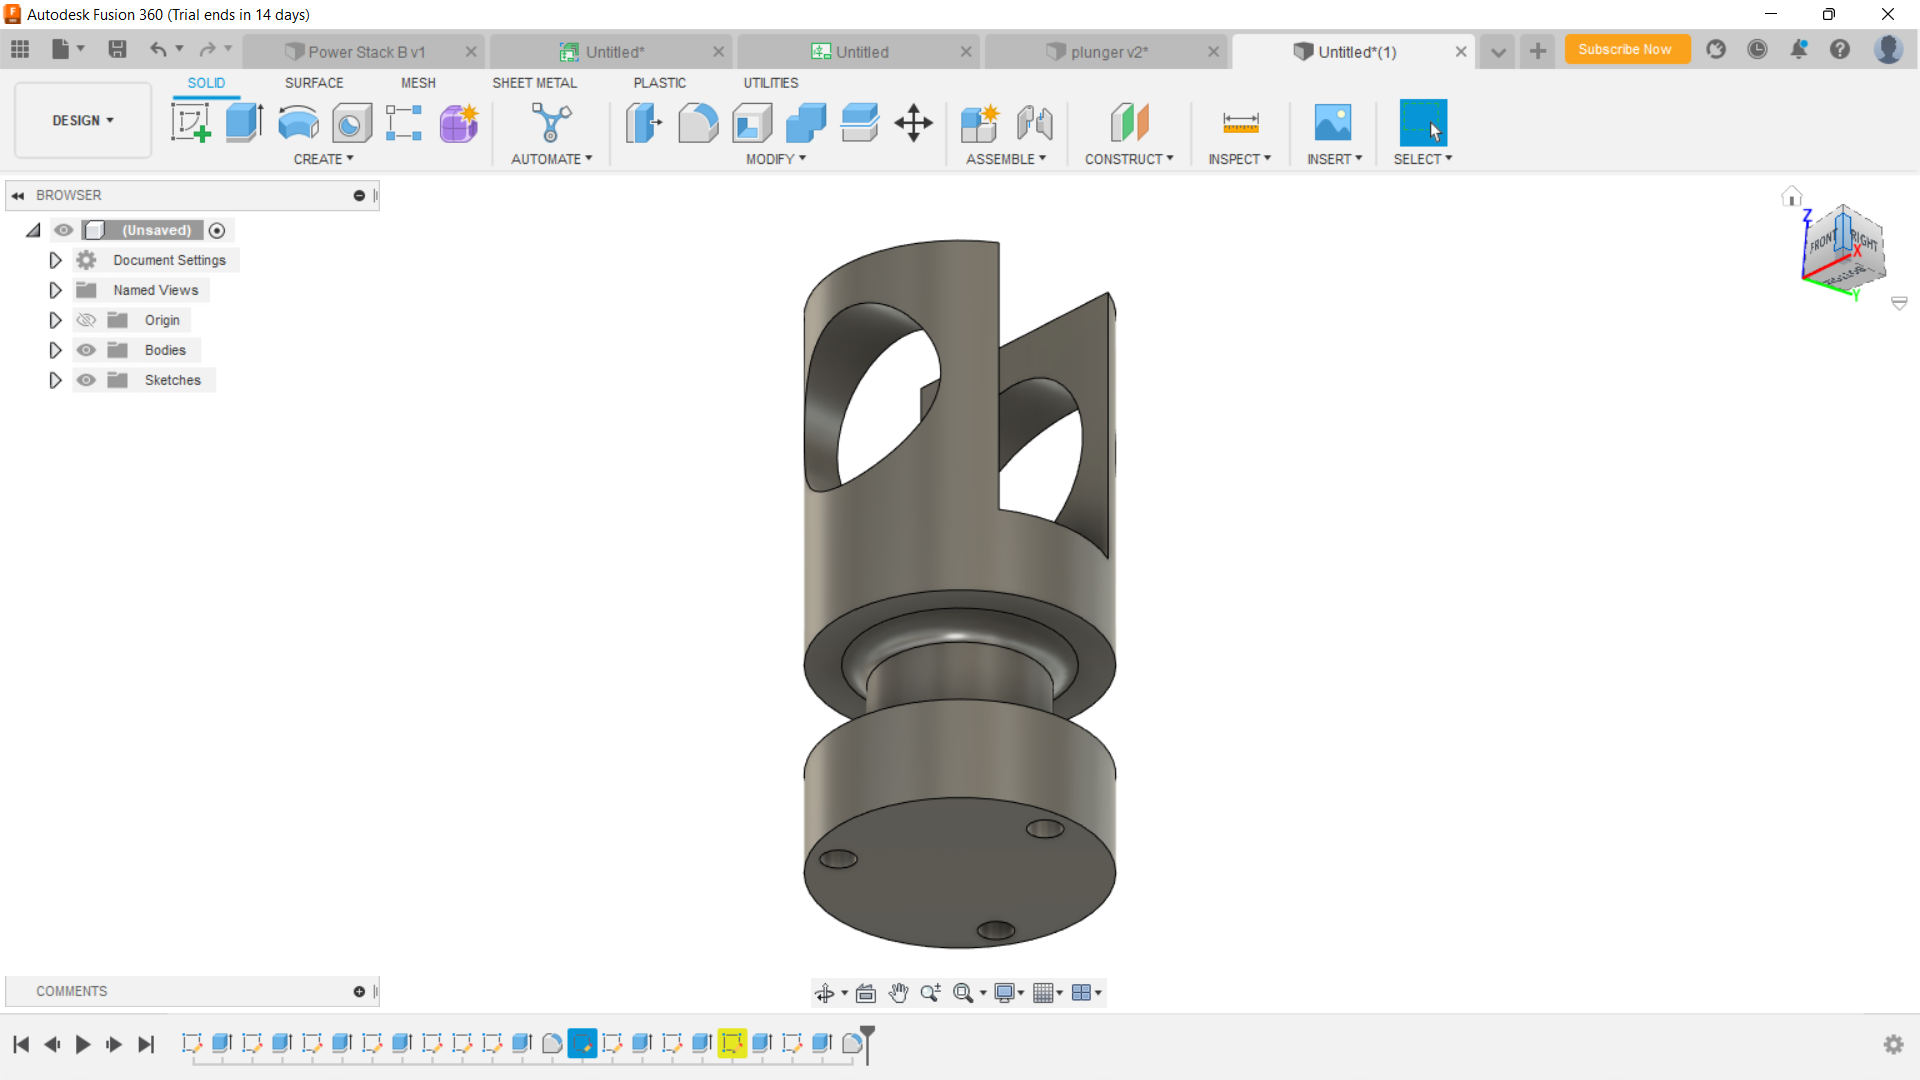Screen dimensions: 1920x1080
Task: Switch to the plunger v2 document tab
Action: [1108, 52]
